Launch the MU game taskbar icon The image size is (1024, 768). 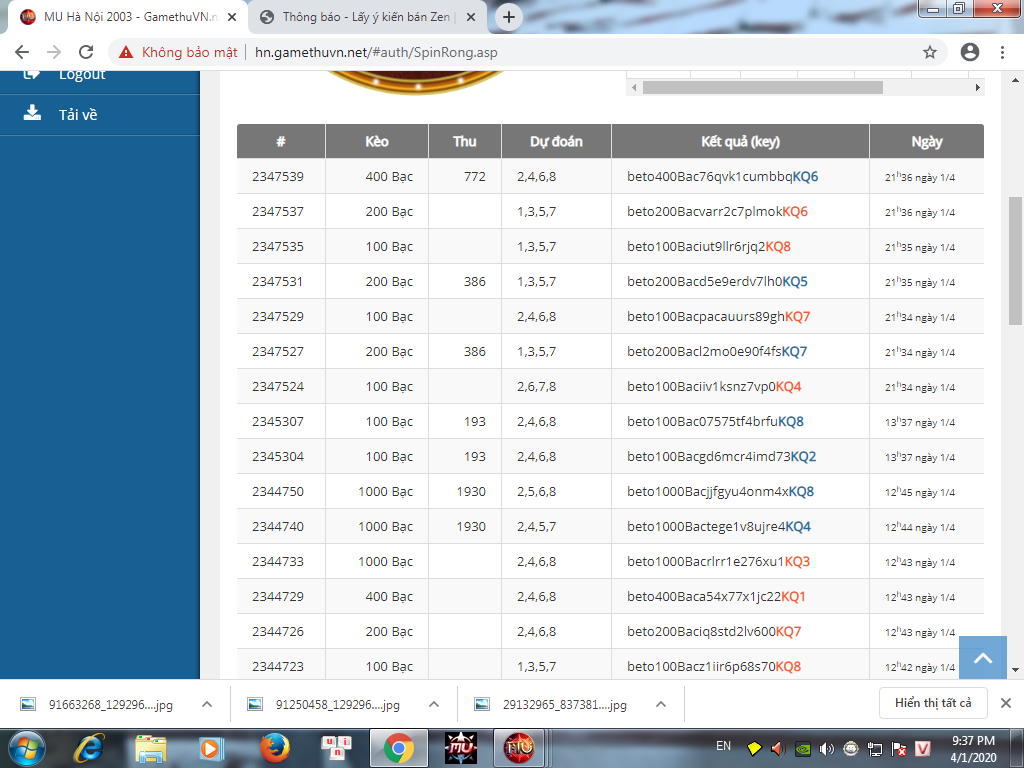[x=461, y=747]
